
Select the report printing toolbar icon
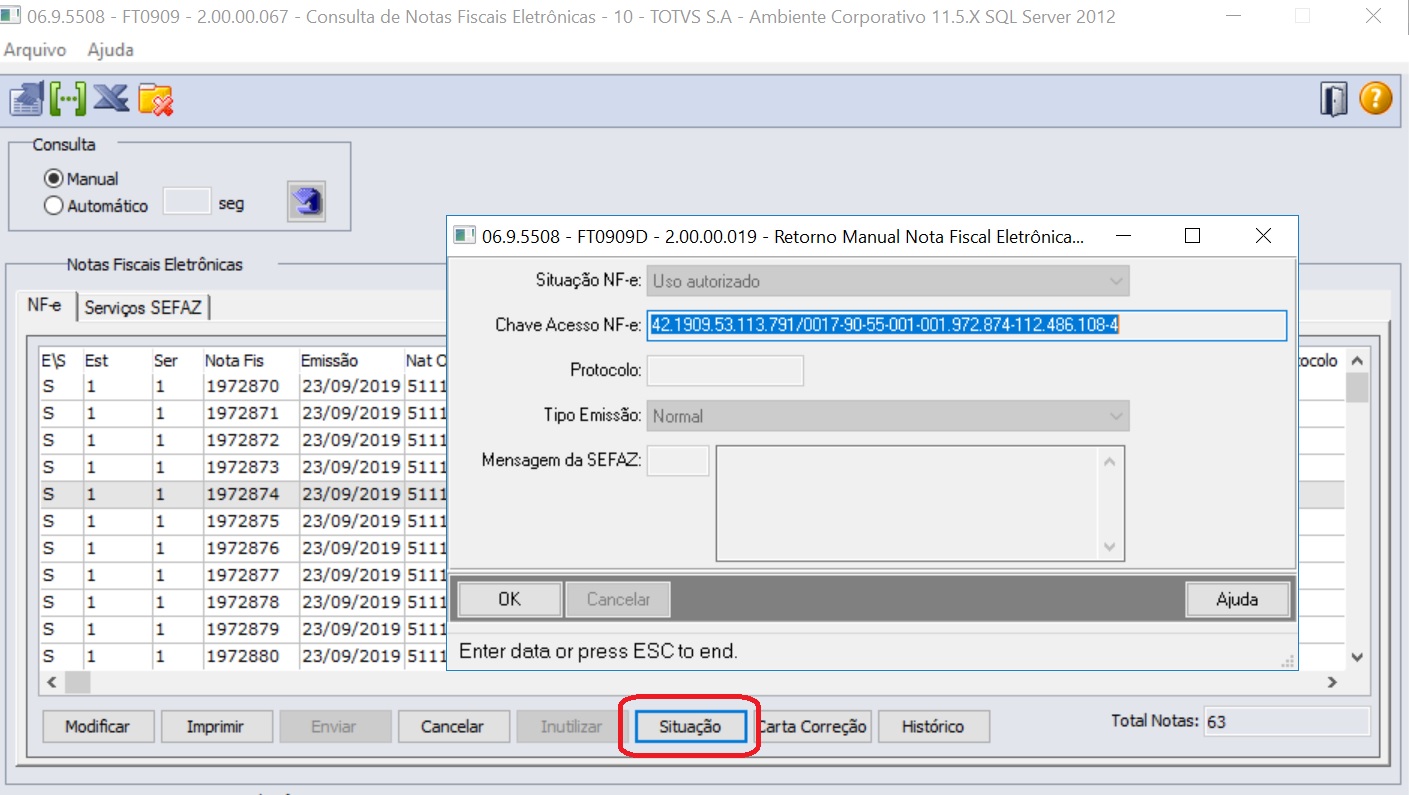tap(27, 98)
